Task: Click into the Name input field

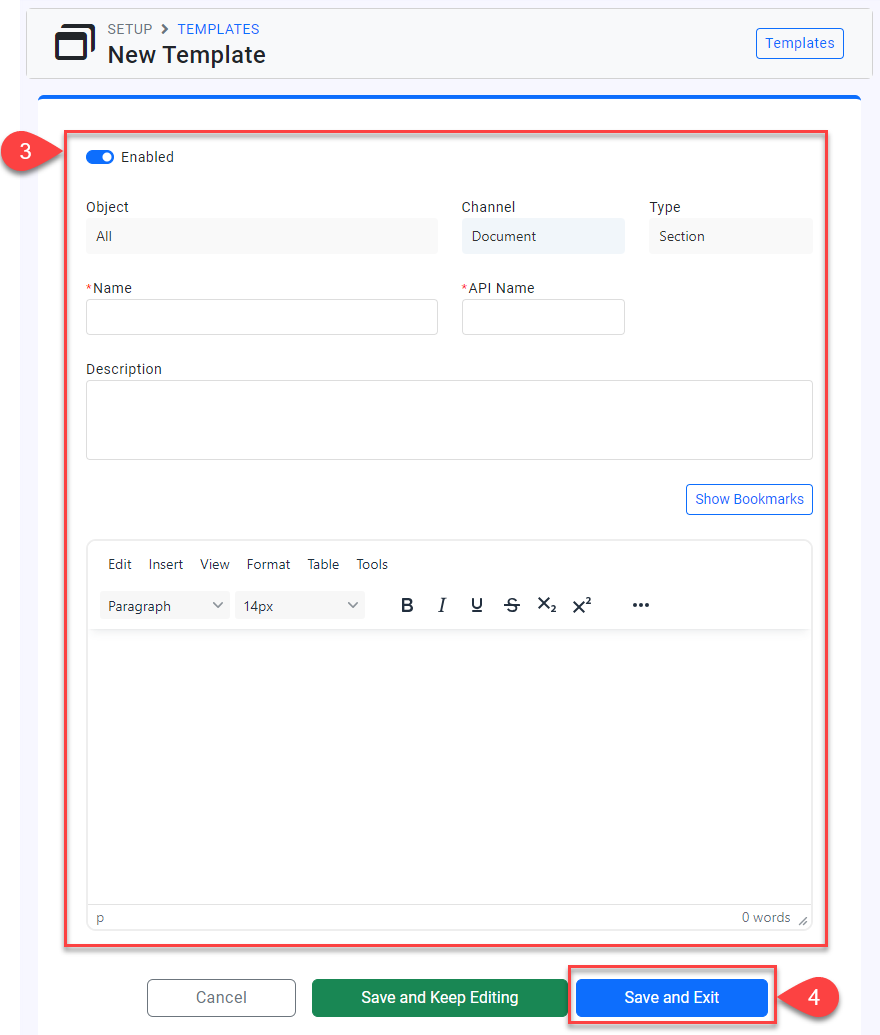Action: click(x=262, y=317)
